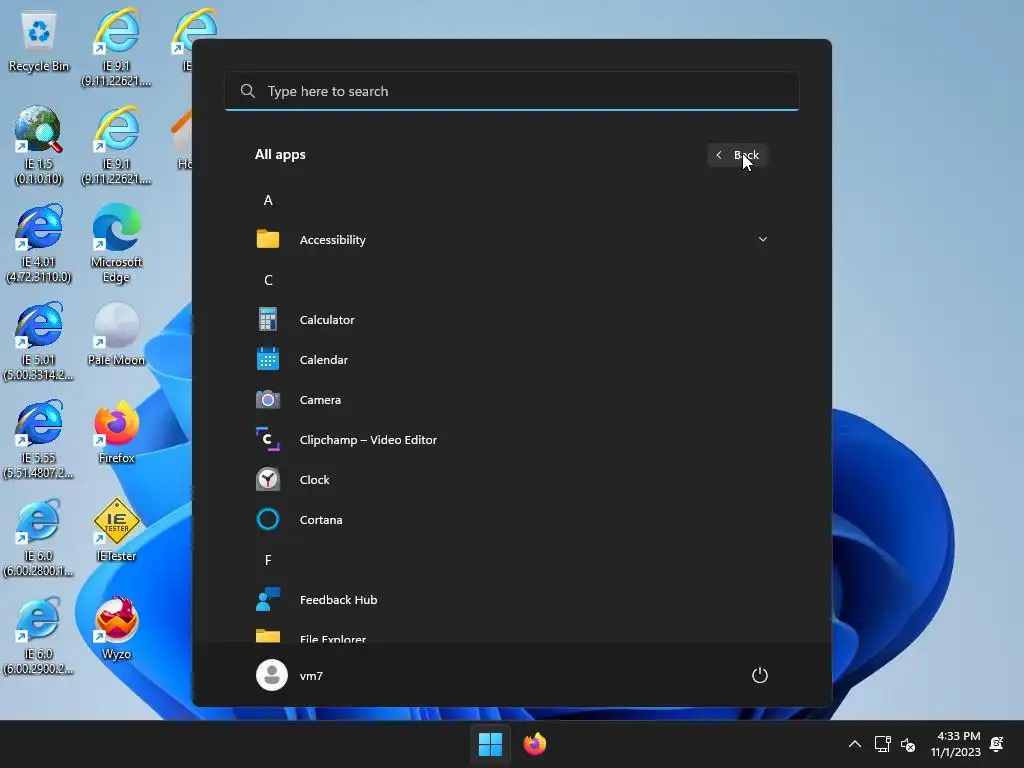Select the IE 9.1 icon beside IE 1.5

point(116,145)
